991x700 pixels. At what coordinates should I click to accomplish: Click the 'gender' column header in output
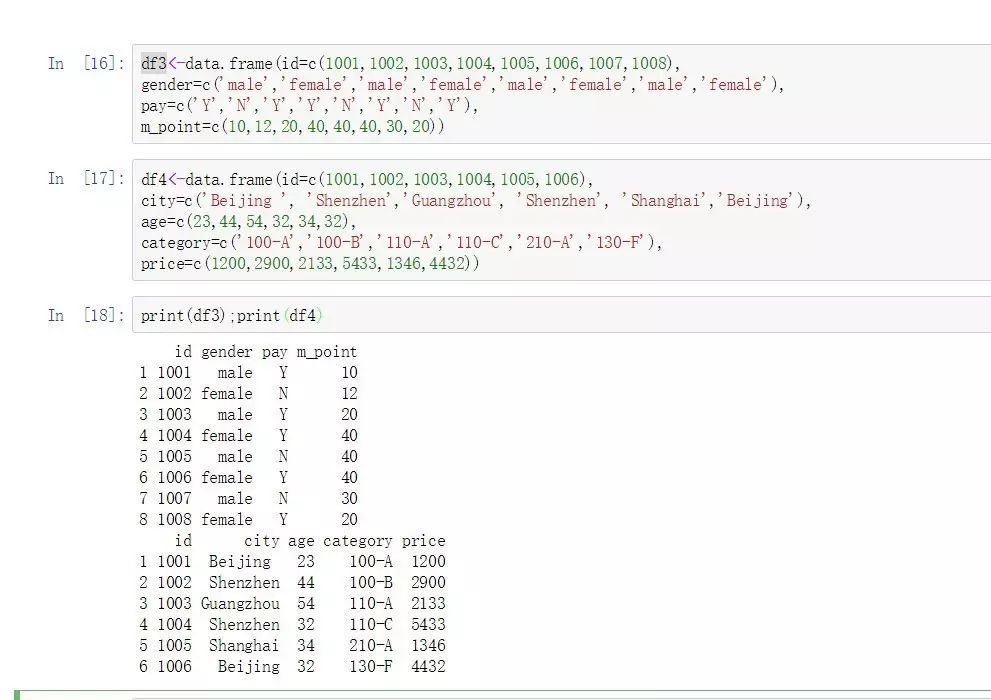[x=226, y=352]
